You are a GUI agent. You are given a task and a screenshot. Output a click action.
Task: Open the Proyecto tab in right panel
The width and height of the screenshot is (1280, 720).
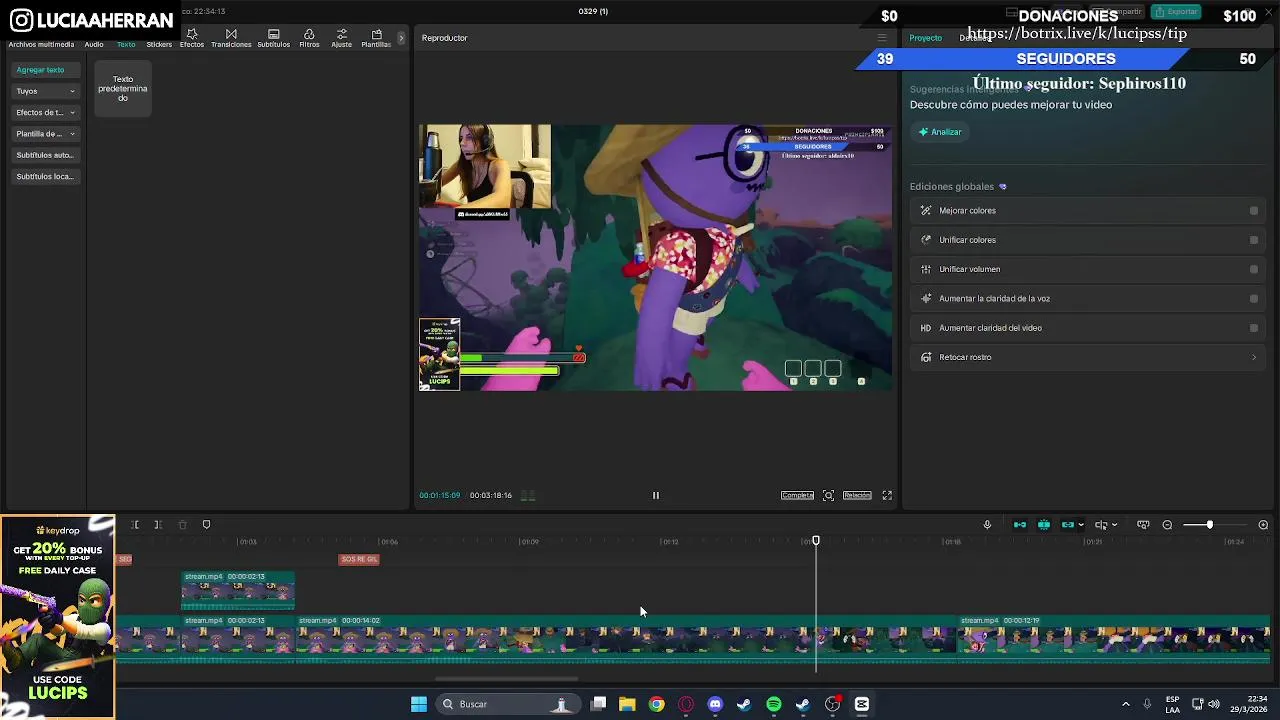tap(925, 38)
